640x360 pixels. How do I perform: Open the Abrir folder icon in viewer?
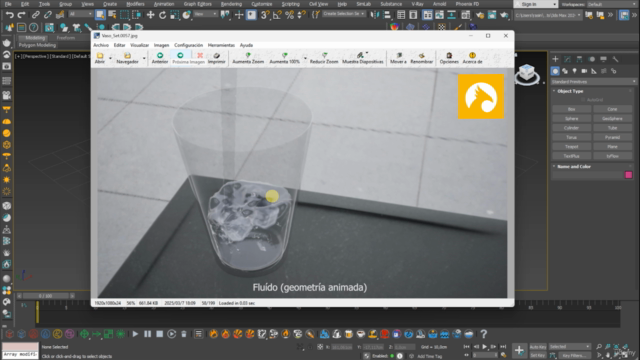pyautogui.click(x=100, y=58)
